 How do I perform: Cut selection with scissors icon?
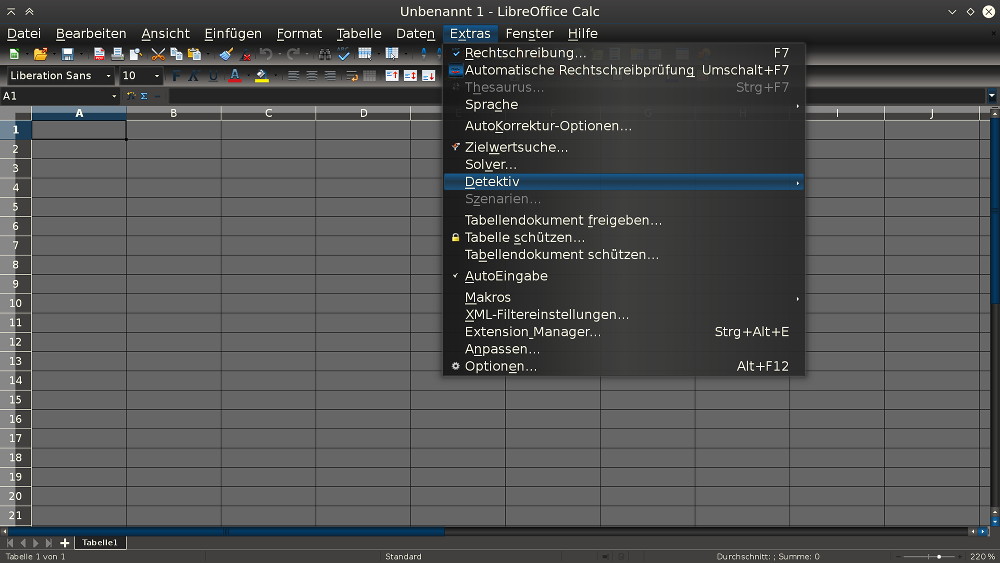(x=158, y=54)
